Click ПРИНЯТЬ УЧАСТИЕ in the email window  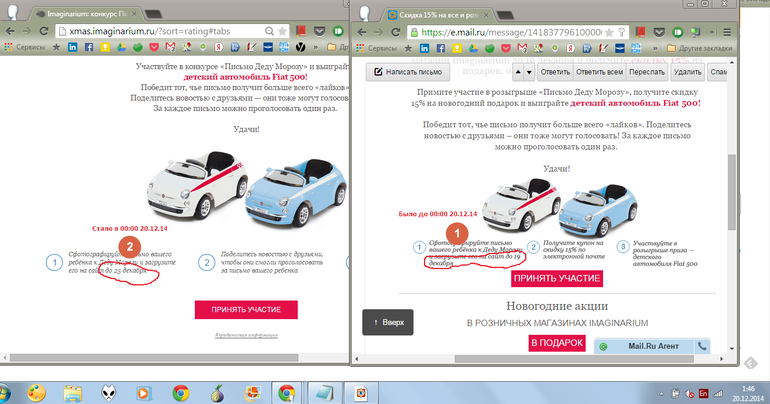(557, 278)
